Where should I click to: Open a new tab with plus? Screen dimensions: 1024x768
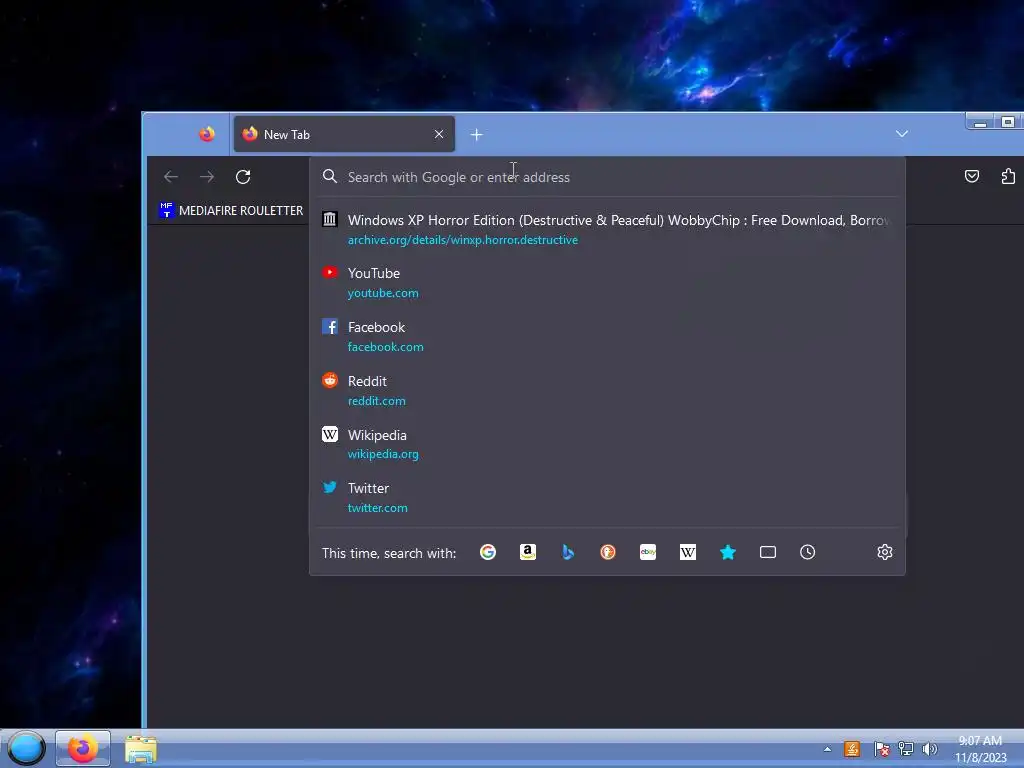click(x=477, y=135)
